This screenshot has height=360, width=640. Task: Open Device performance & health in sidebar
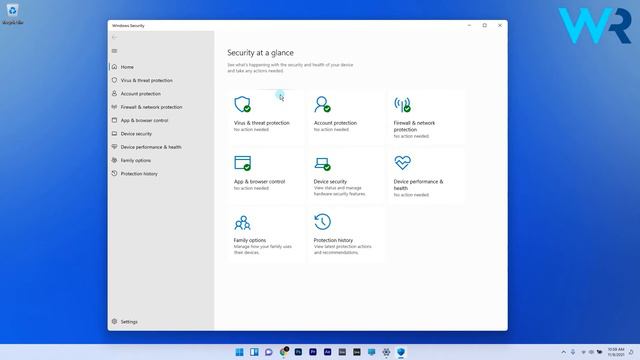tap(151, 147)
